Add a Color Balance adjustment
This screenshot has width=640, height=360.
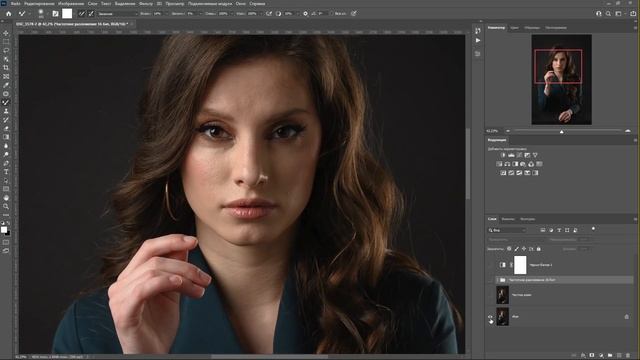(x=507, y=164)
